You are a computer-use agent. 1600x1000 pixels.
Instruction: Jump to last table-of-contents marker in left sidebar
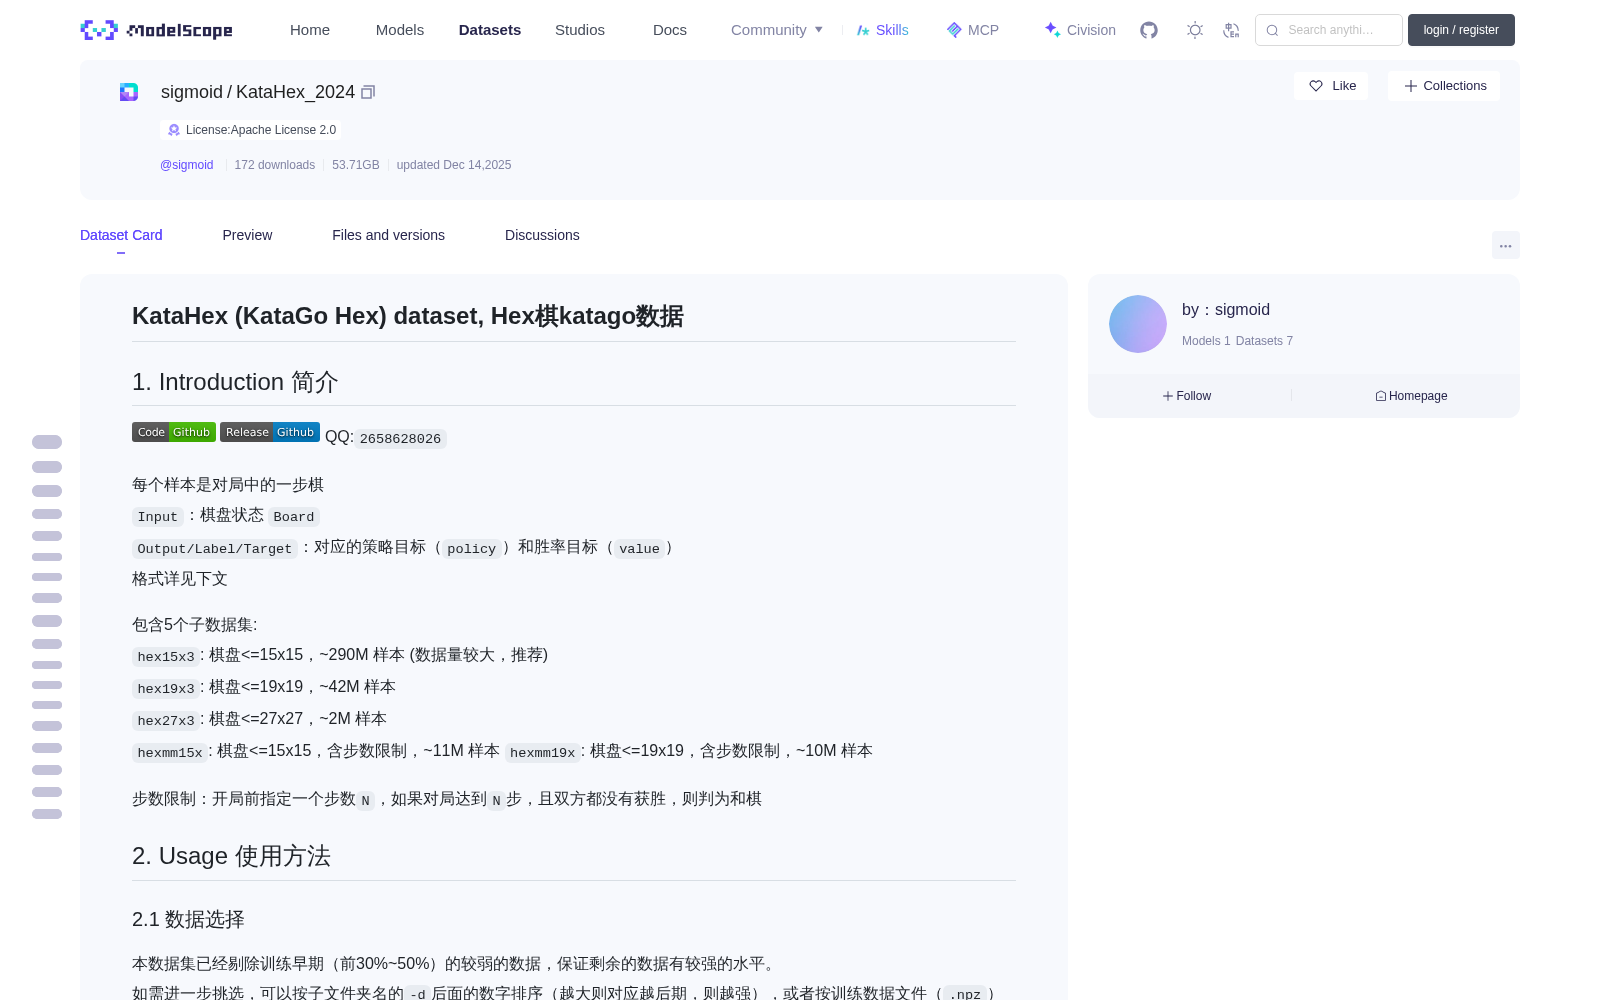click(47, 814)
